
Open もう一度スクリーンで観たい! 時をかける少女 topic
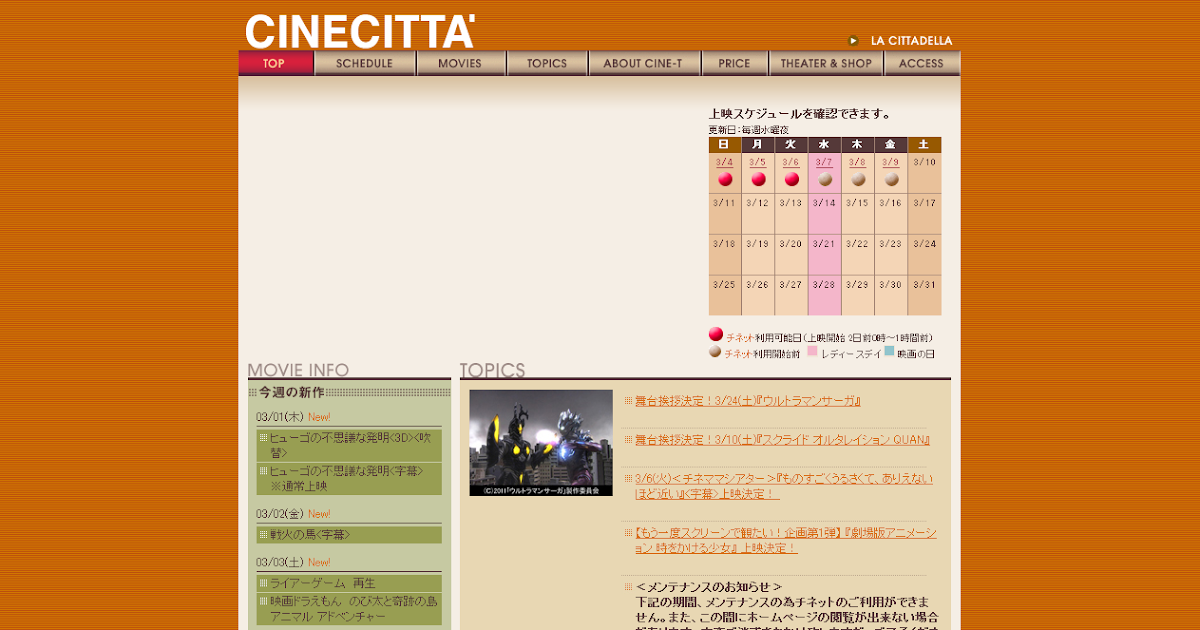tap(786, 540)
